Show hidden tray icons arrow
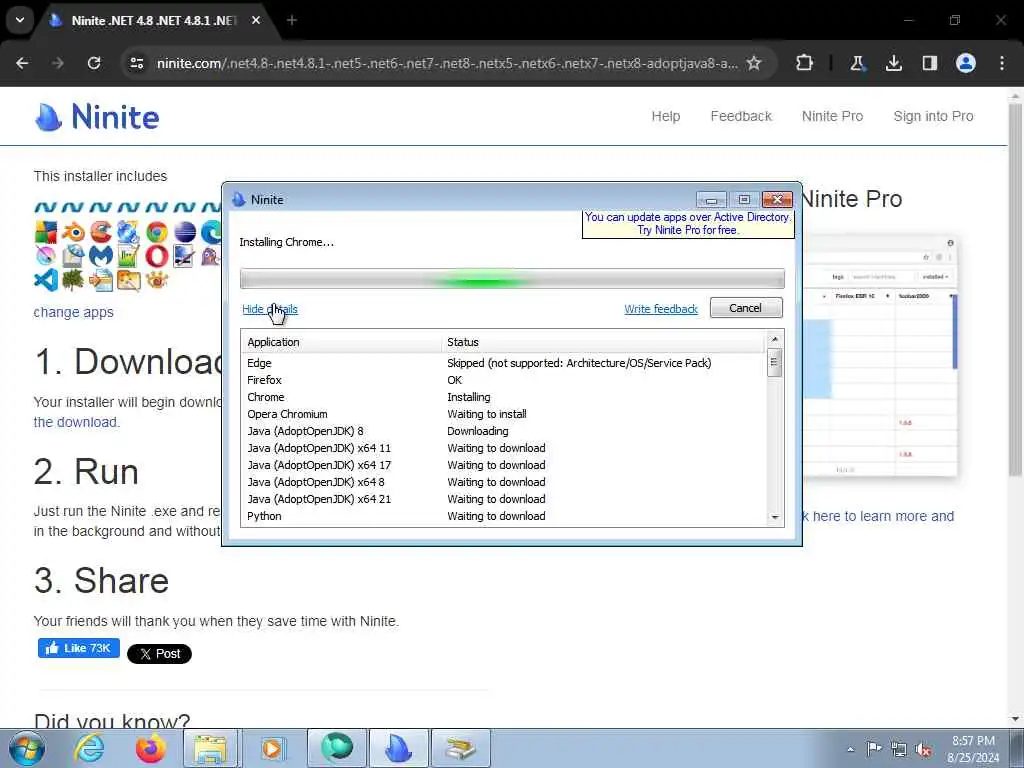 click(x=850, y=749)
